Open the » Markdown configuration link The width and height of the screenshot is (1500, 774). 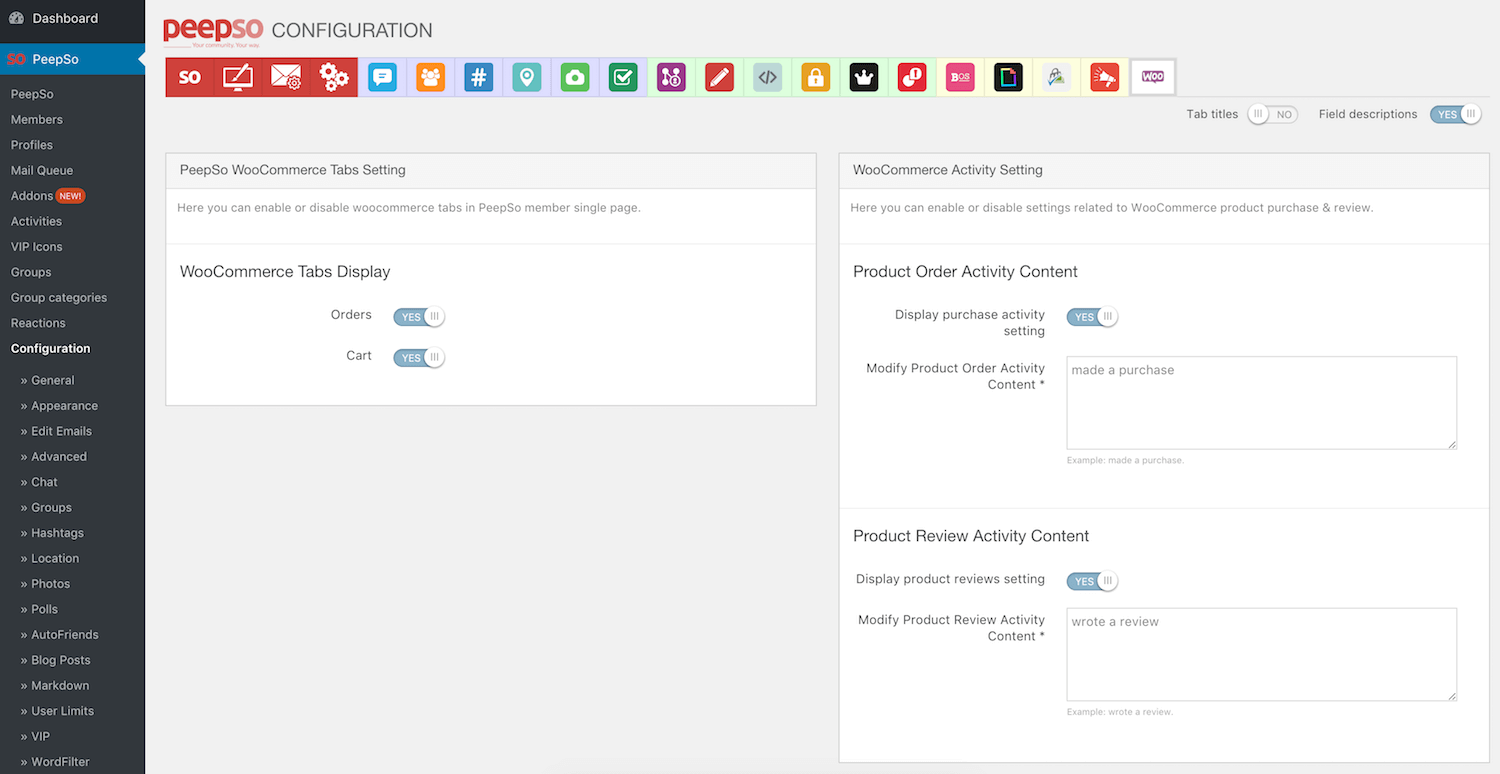coord(55,686)
